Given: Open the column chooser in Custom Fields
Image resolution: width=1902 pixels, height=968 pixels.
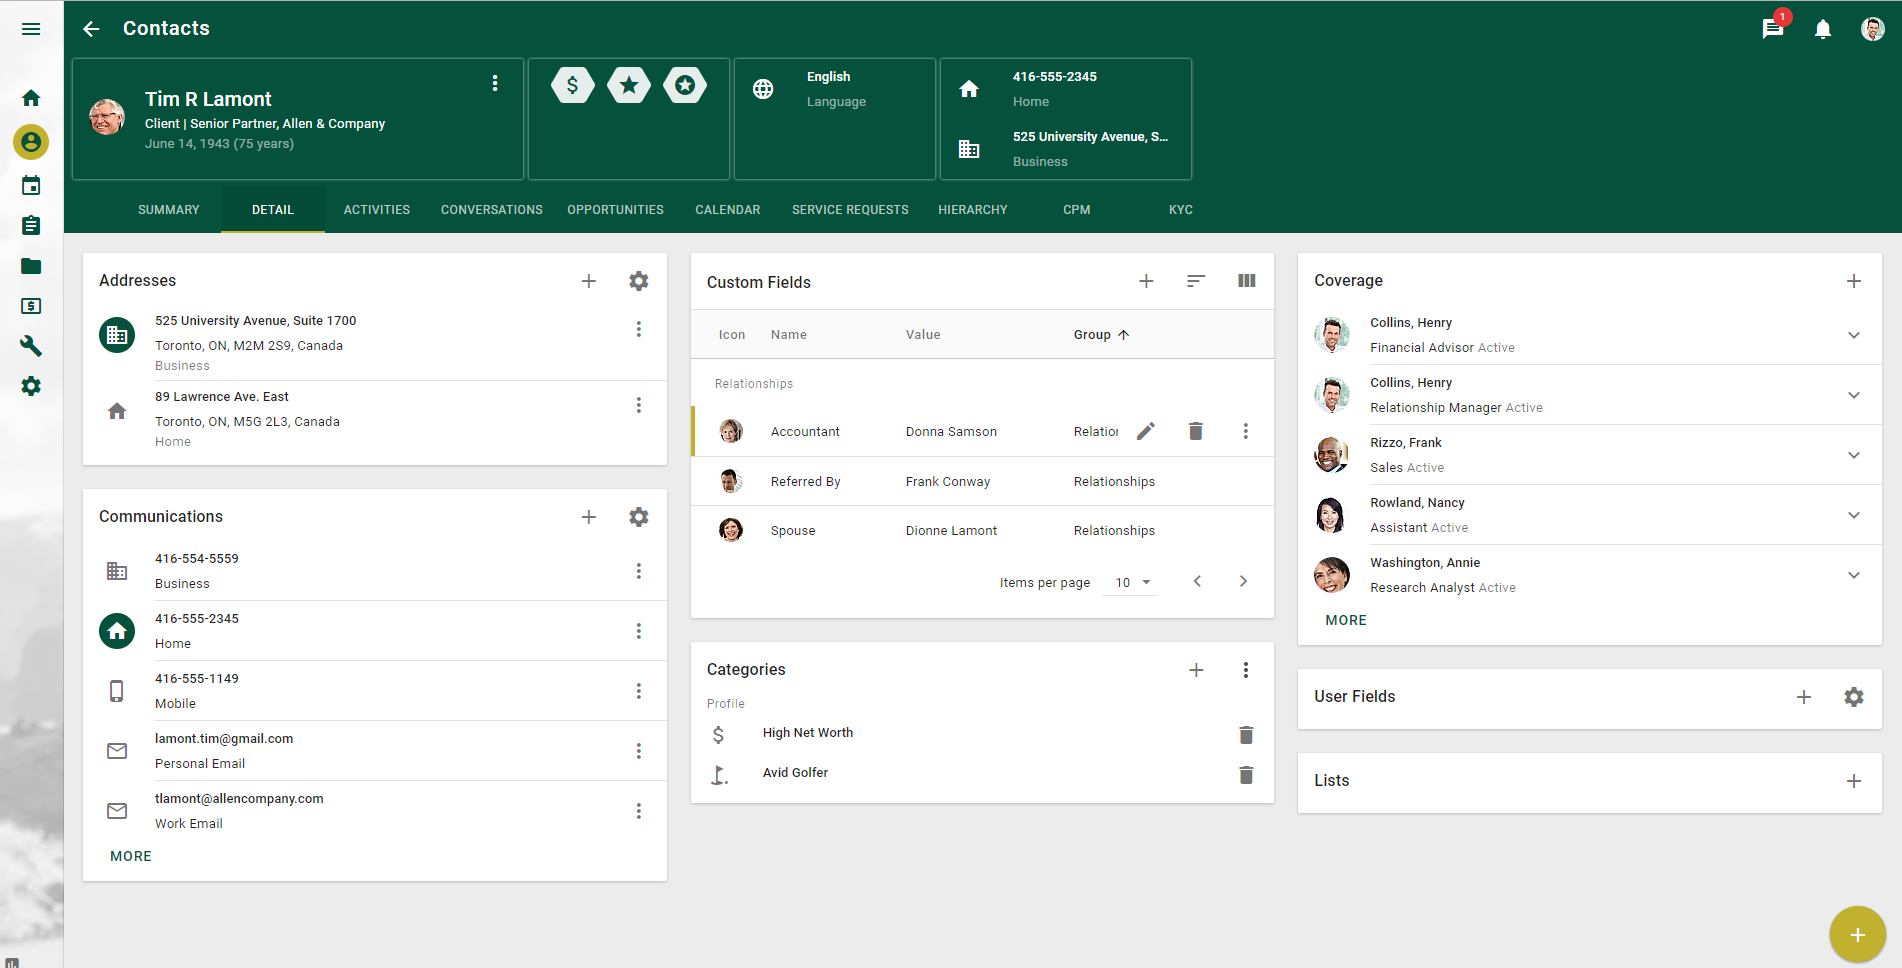Looking at the screenshot, I should coord(1246,281).
